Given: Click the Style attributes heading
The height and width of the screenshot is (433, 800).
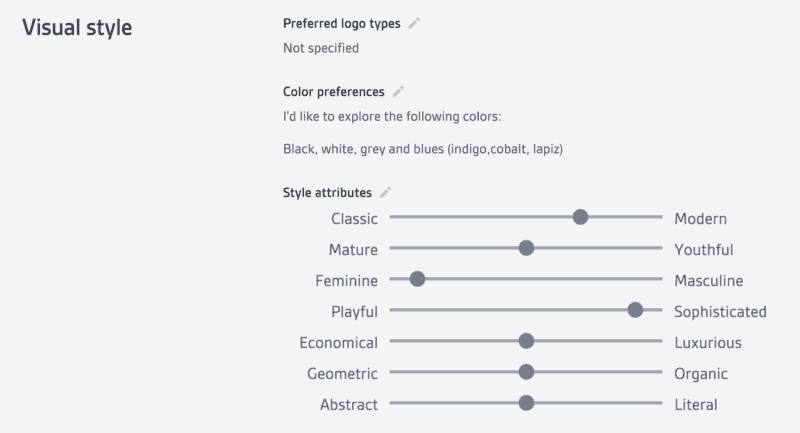Looking at the screenshot, I should point(327,192).
